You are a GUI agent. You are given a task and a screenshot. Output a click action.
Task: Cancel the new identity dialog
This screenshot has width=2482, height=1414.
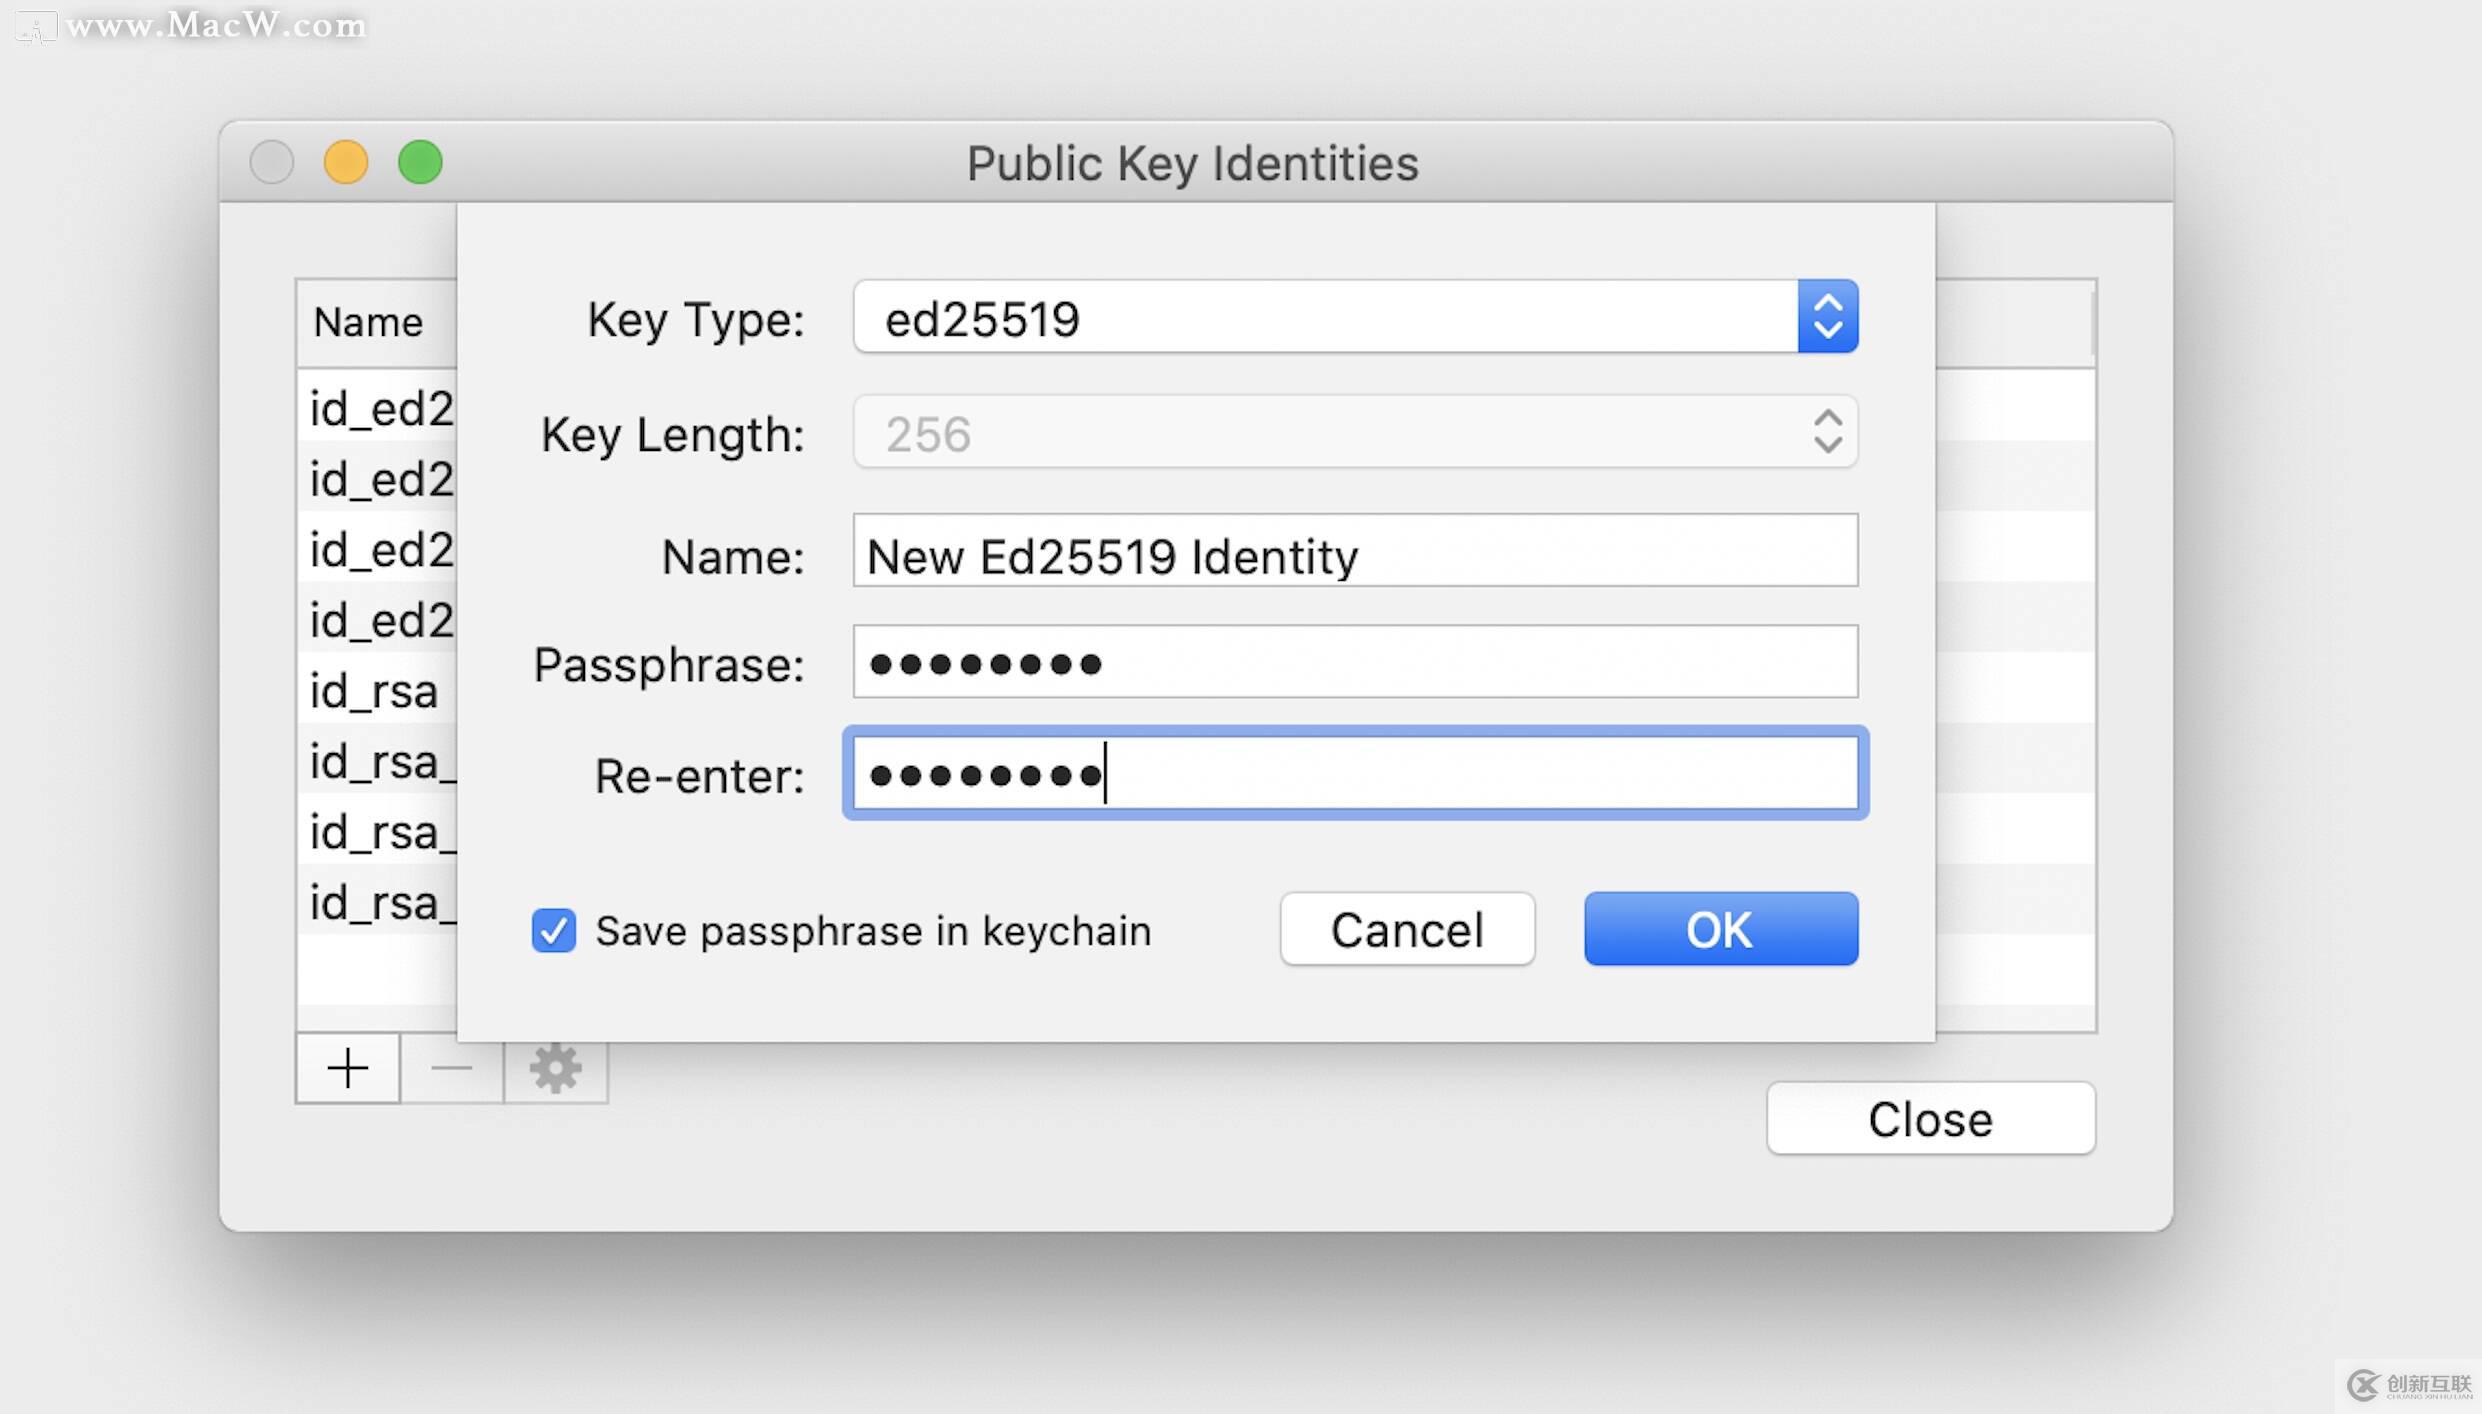pos(1407,929)
